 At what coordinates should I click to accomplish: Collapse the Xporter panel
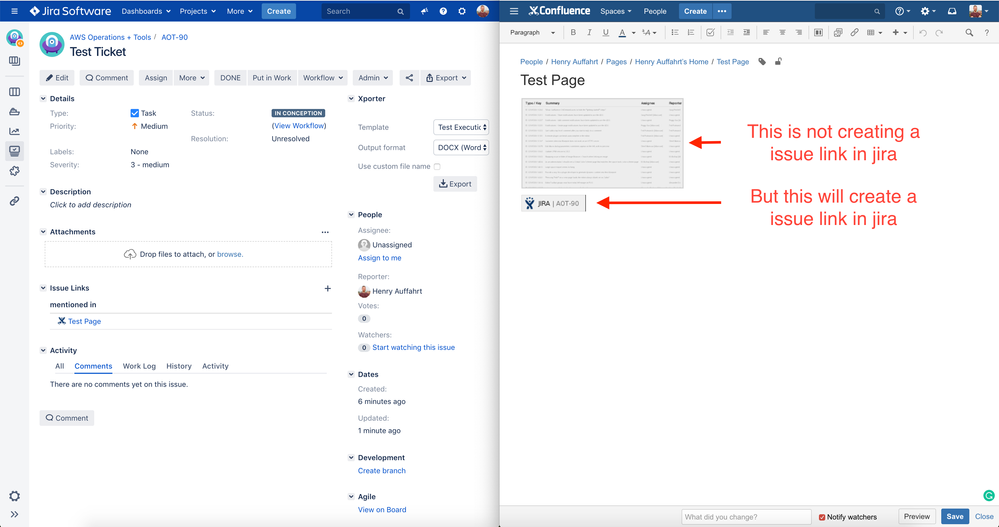pyautogui.click(x=351, y=99)
